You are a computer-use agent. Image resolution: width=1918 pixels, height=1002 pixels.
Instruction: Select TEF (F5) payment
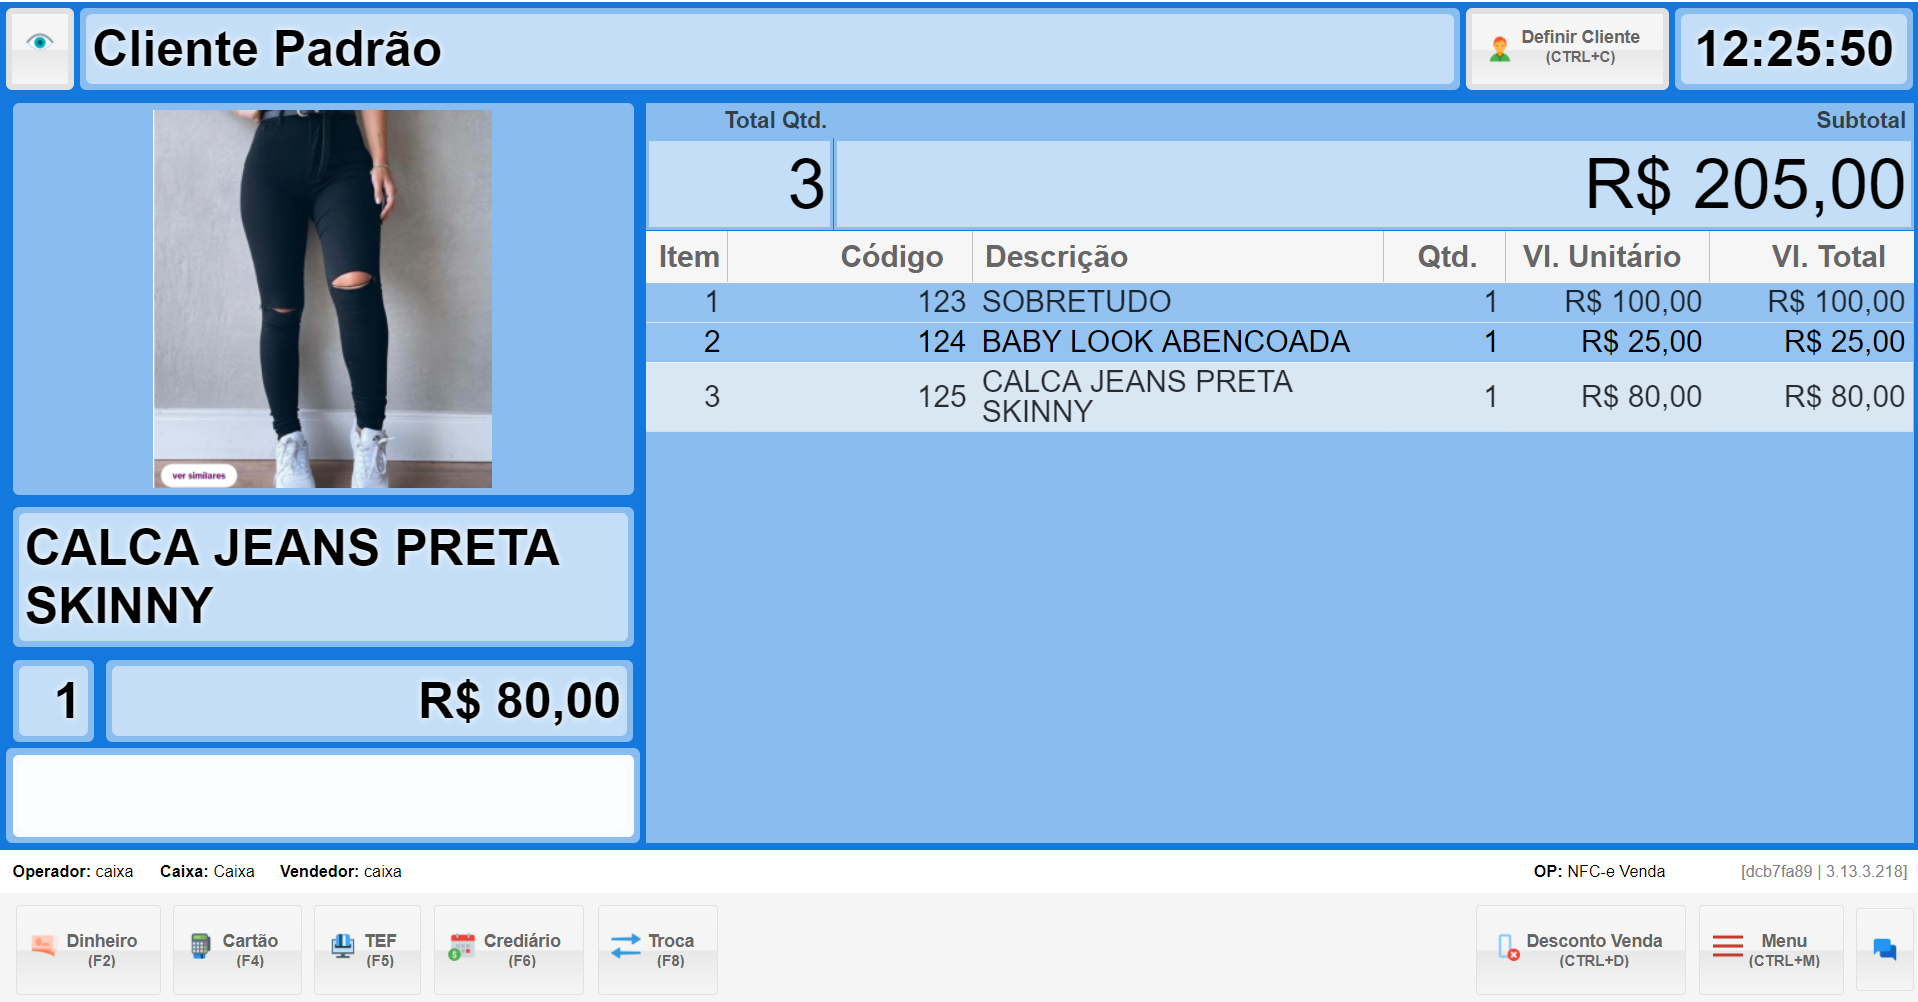pyautogui.click(x=367, y=950)
